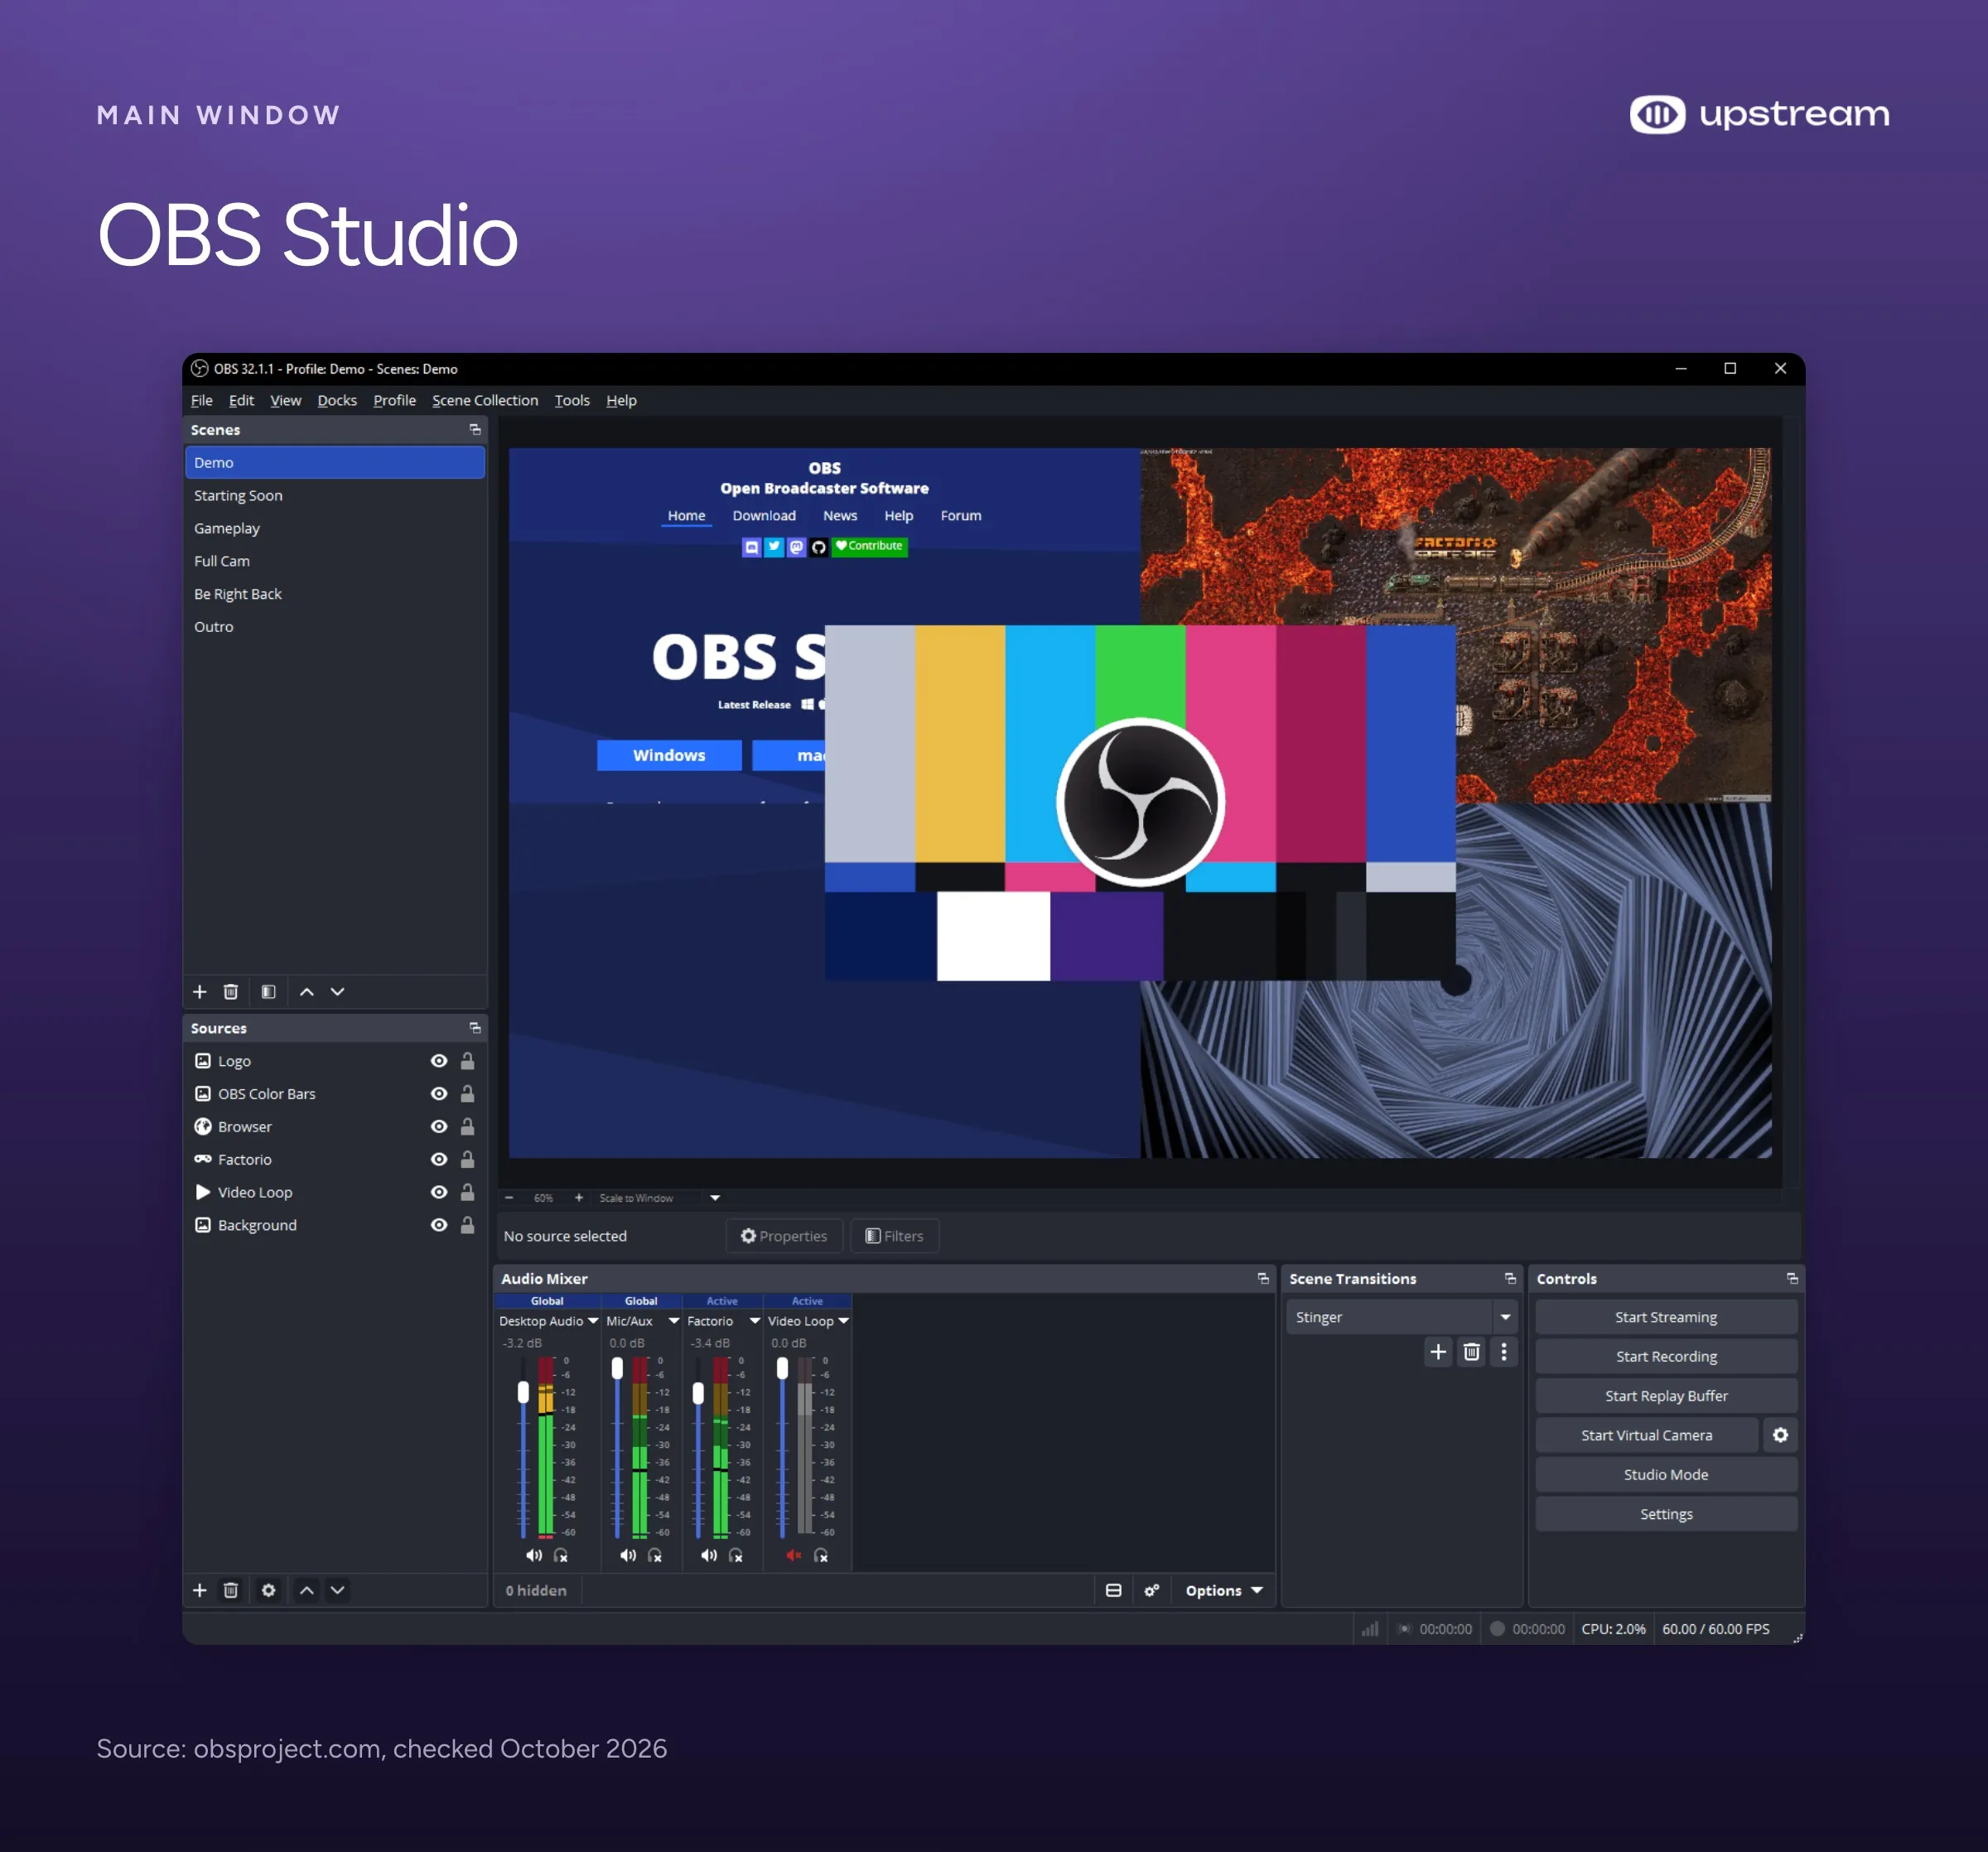Toggle Audio Mixer vertical layout icon

(x=1113, y=1590)
